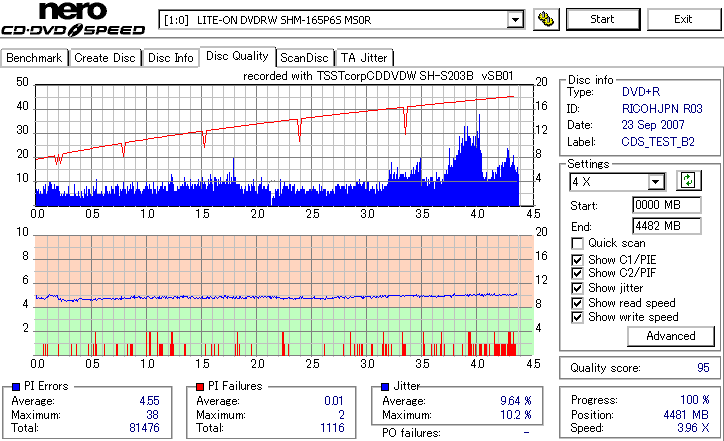
Task: Click the Progress value 100 %
Action: (695, 400)
